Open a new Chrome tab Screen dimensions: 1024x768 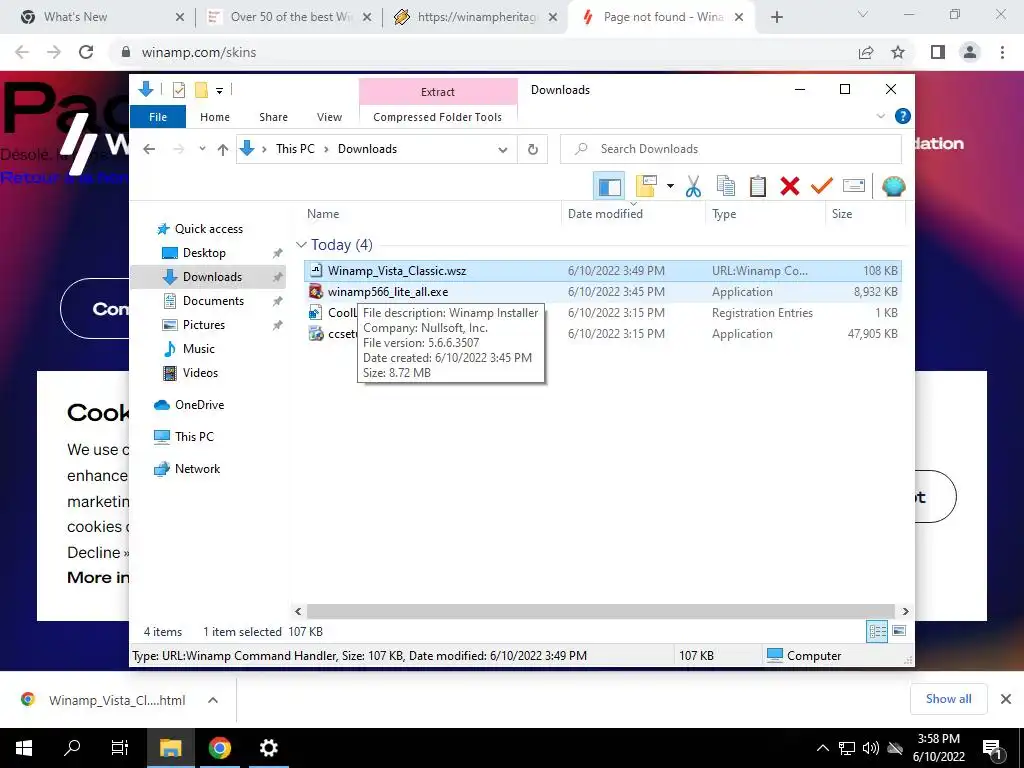pyautogui.click(x=776, y=17)
